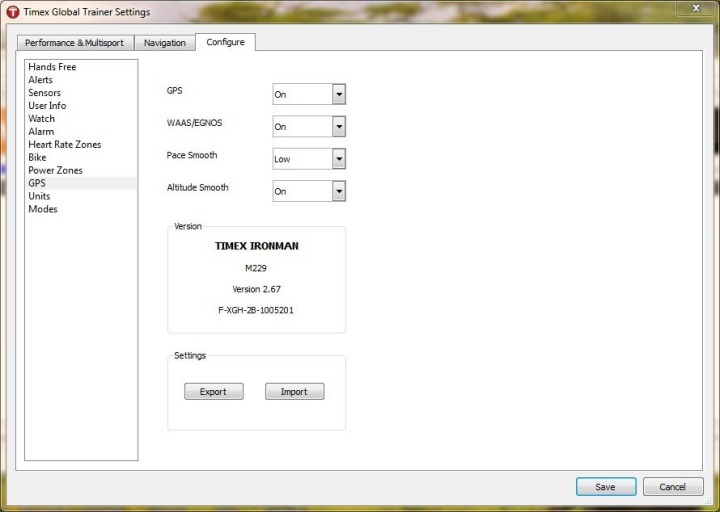
Task: Click the M229 model text
Action: pyautogui.click(x=256, y=268)
